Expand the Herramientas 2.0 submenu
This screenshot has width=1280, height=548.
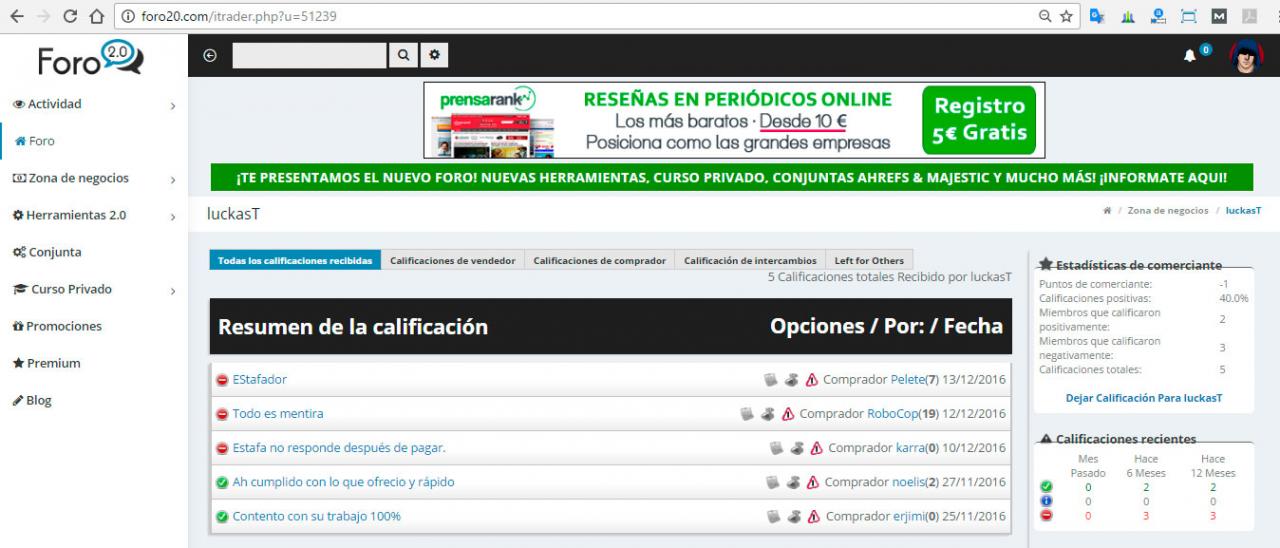tap(172, 216)
